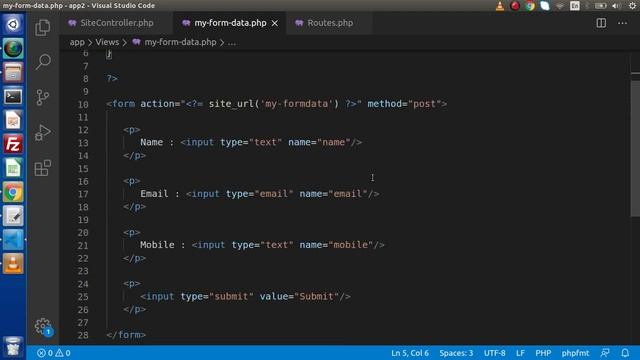
Task: Close the my-form-data.php tab
Action: pyautogui.click(x=275, y=23)
